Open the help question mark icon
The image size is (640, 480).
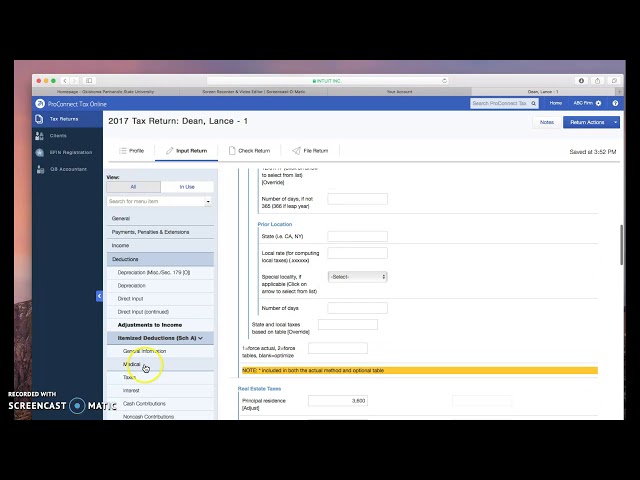point(615,103)
